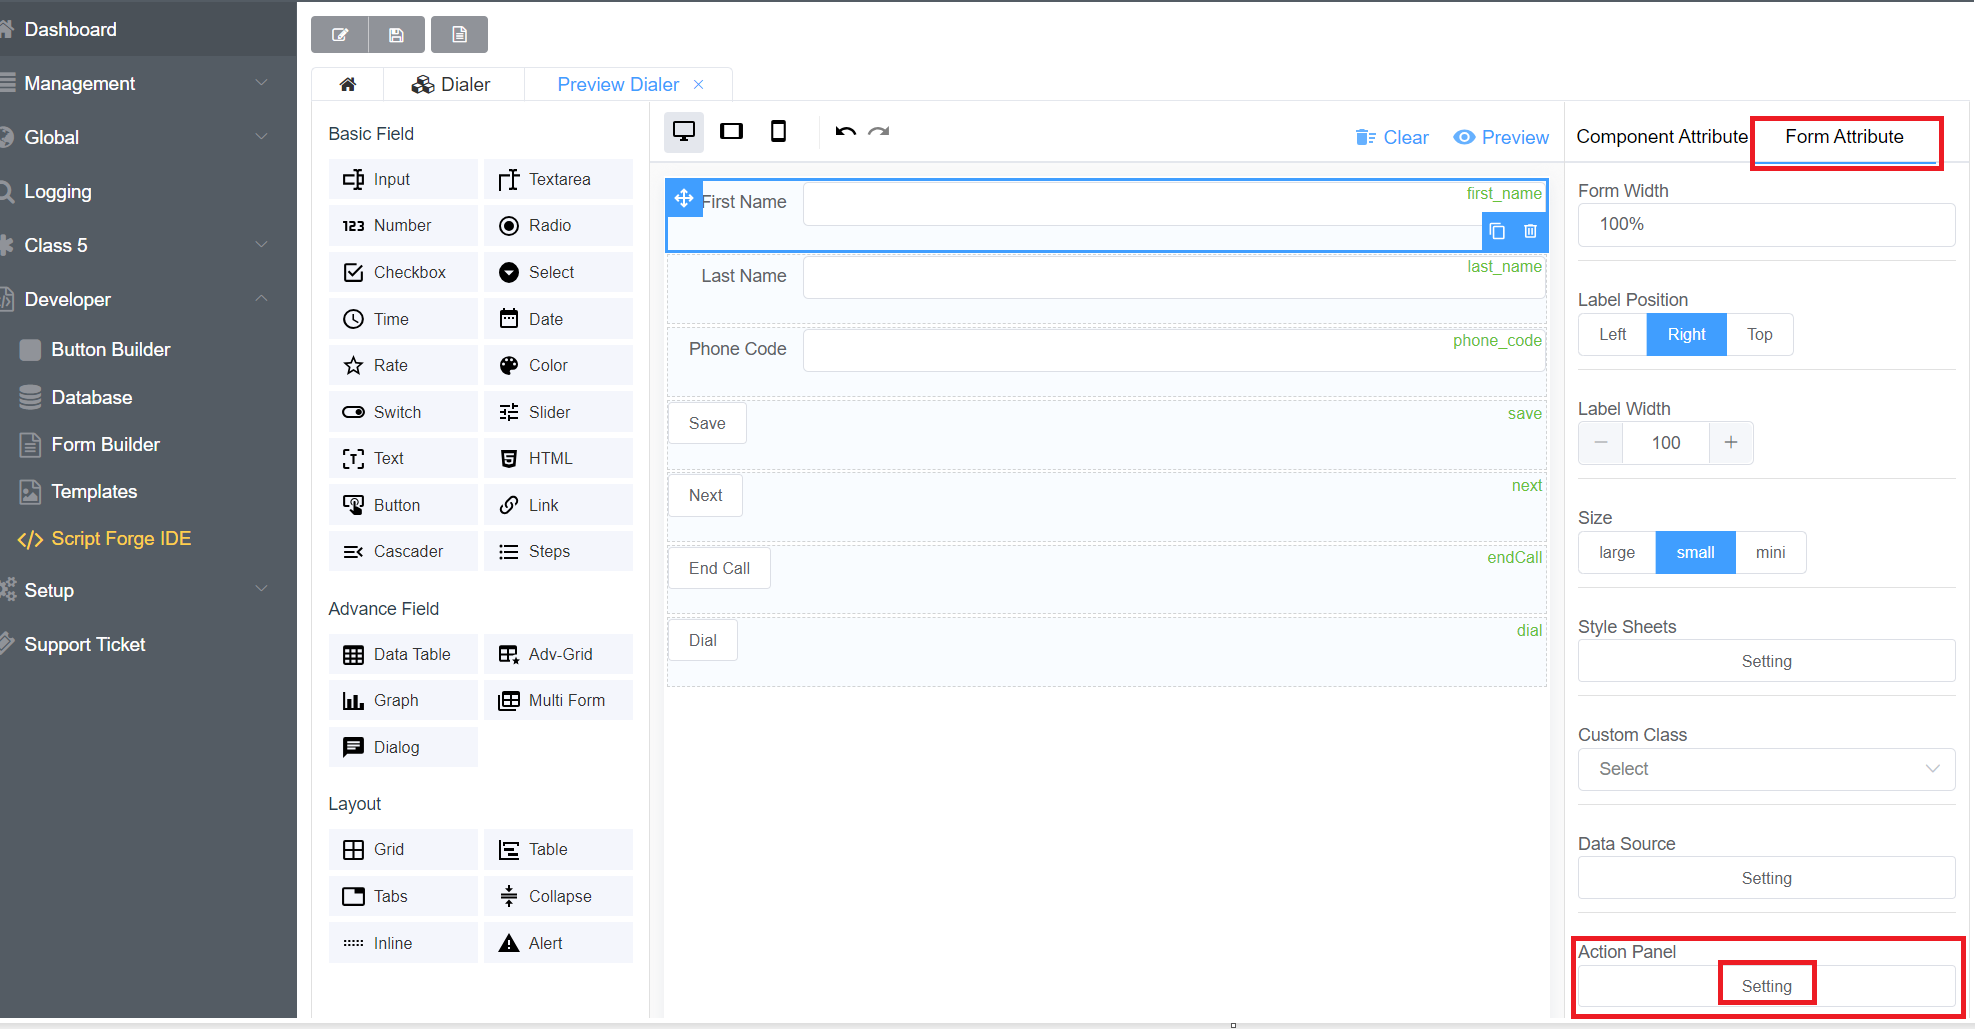Set label position to Left

(x=1612, y=335)
